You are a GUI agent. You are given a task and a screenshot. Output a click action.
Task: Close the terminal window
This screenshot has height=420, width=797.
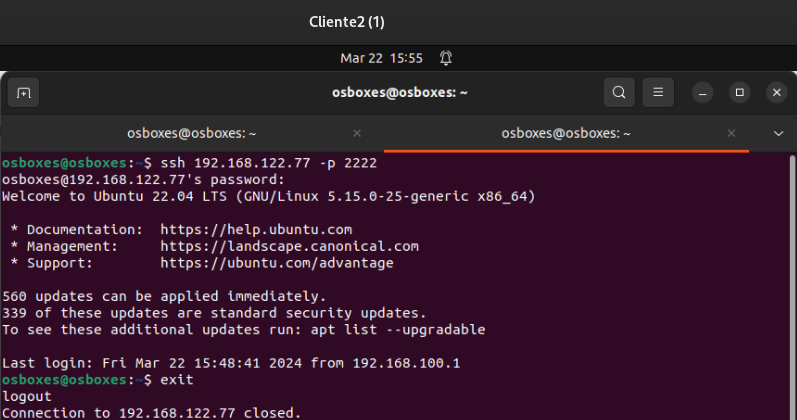click(777, 93)
